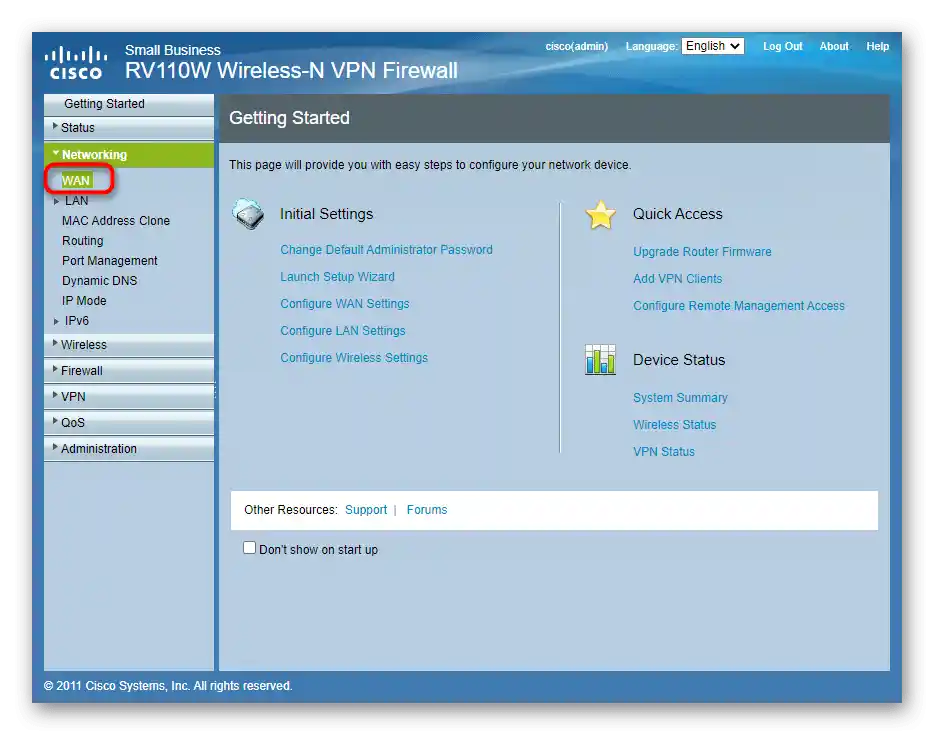Click the Support resource link

[366, 510]
